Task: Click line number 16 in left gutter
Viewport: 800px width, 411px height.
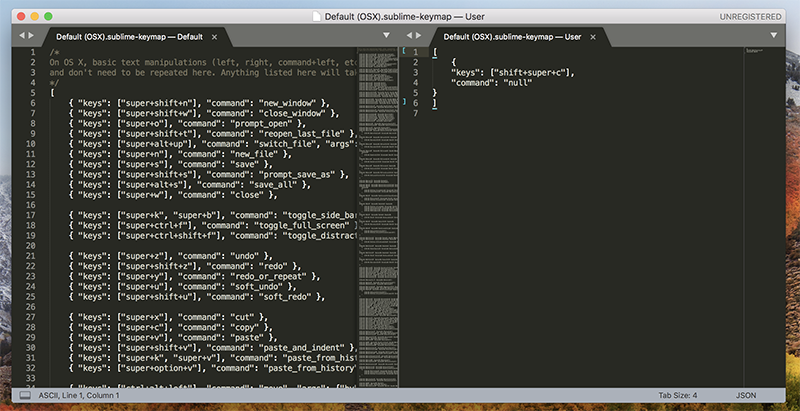Action: pyautogui.click(x=31, y=205)
